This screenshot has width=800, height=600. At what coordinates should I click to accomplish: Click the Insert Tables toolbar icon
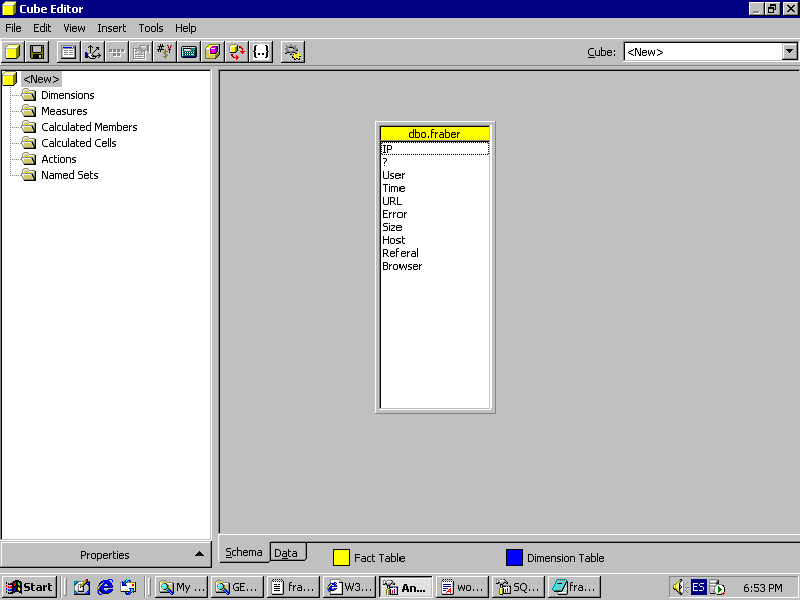[x=68, y=51]
